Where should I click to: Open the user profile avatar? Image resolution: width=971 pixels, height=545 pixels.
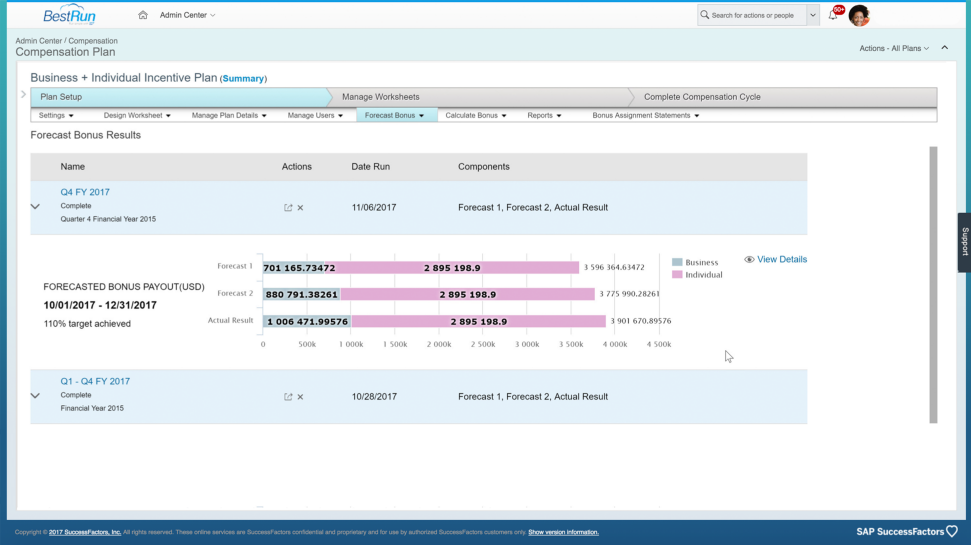click(x=859, y=15)
